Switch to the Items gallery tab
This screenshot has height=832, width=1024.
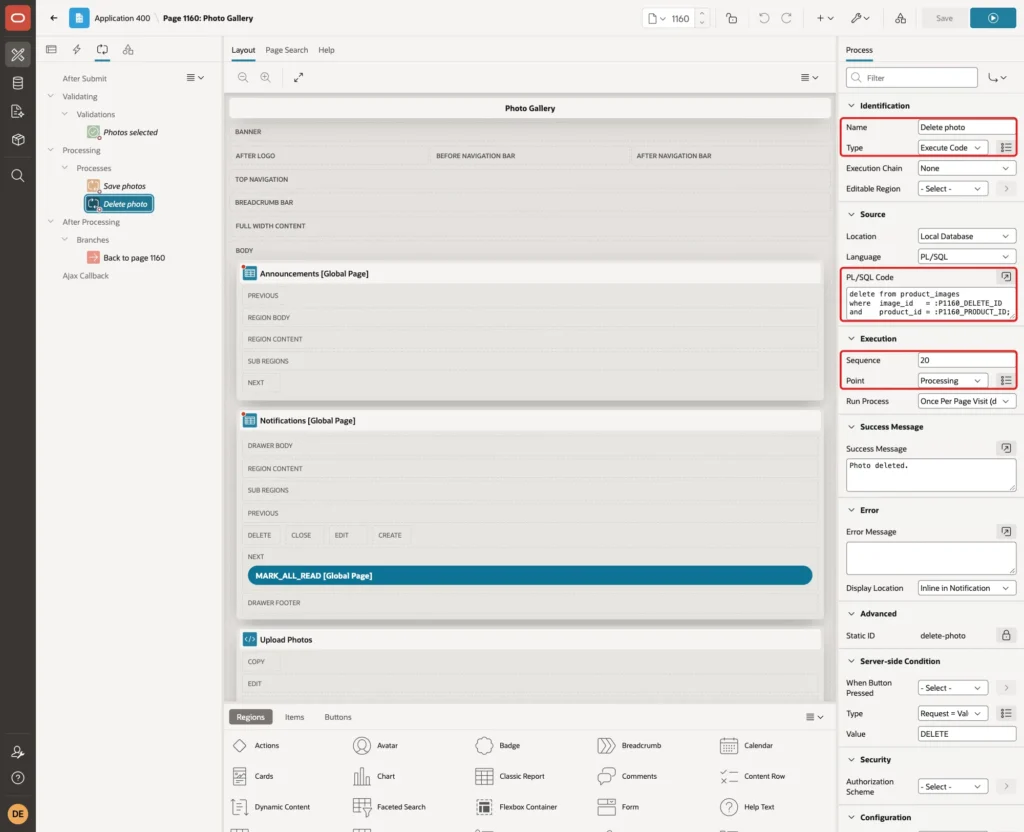294,716
